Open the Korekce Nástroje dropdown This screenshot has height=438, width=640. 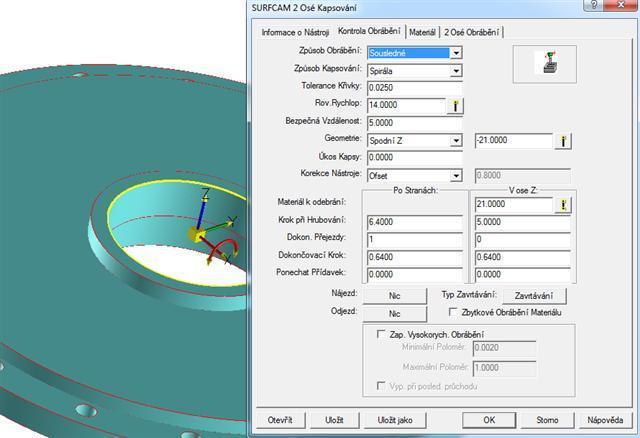pos(456,176)
